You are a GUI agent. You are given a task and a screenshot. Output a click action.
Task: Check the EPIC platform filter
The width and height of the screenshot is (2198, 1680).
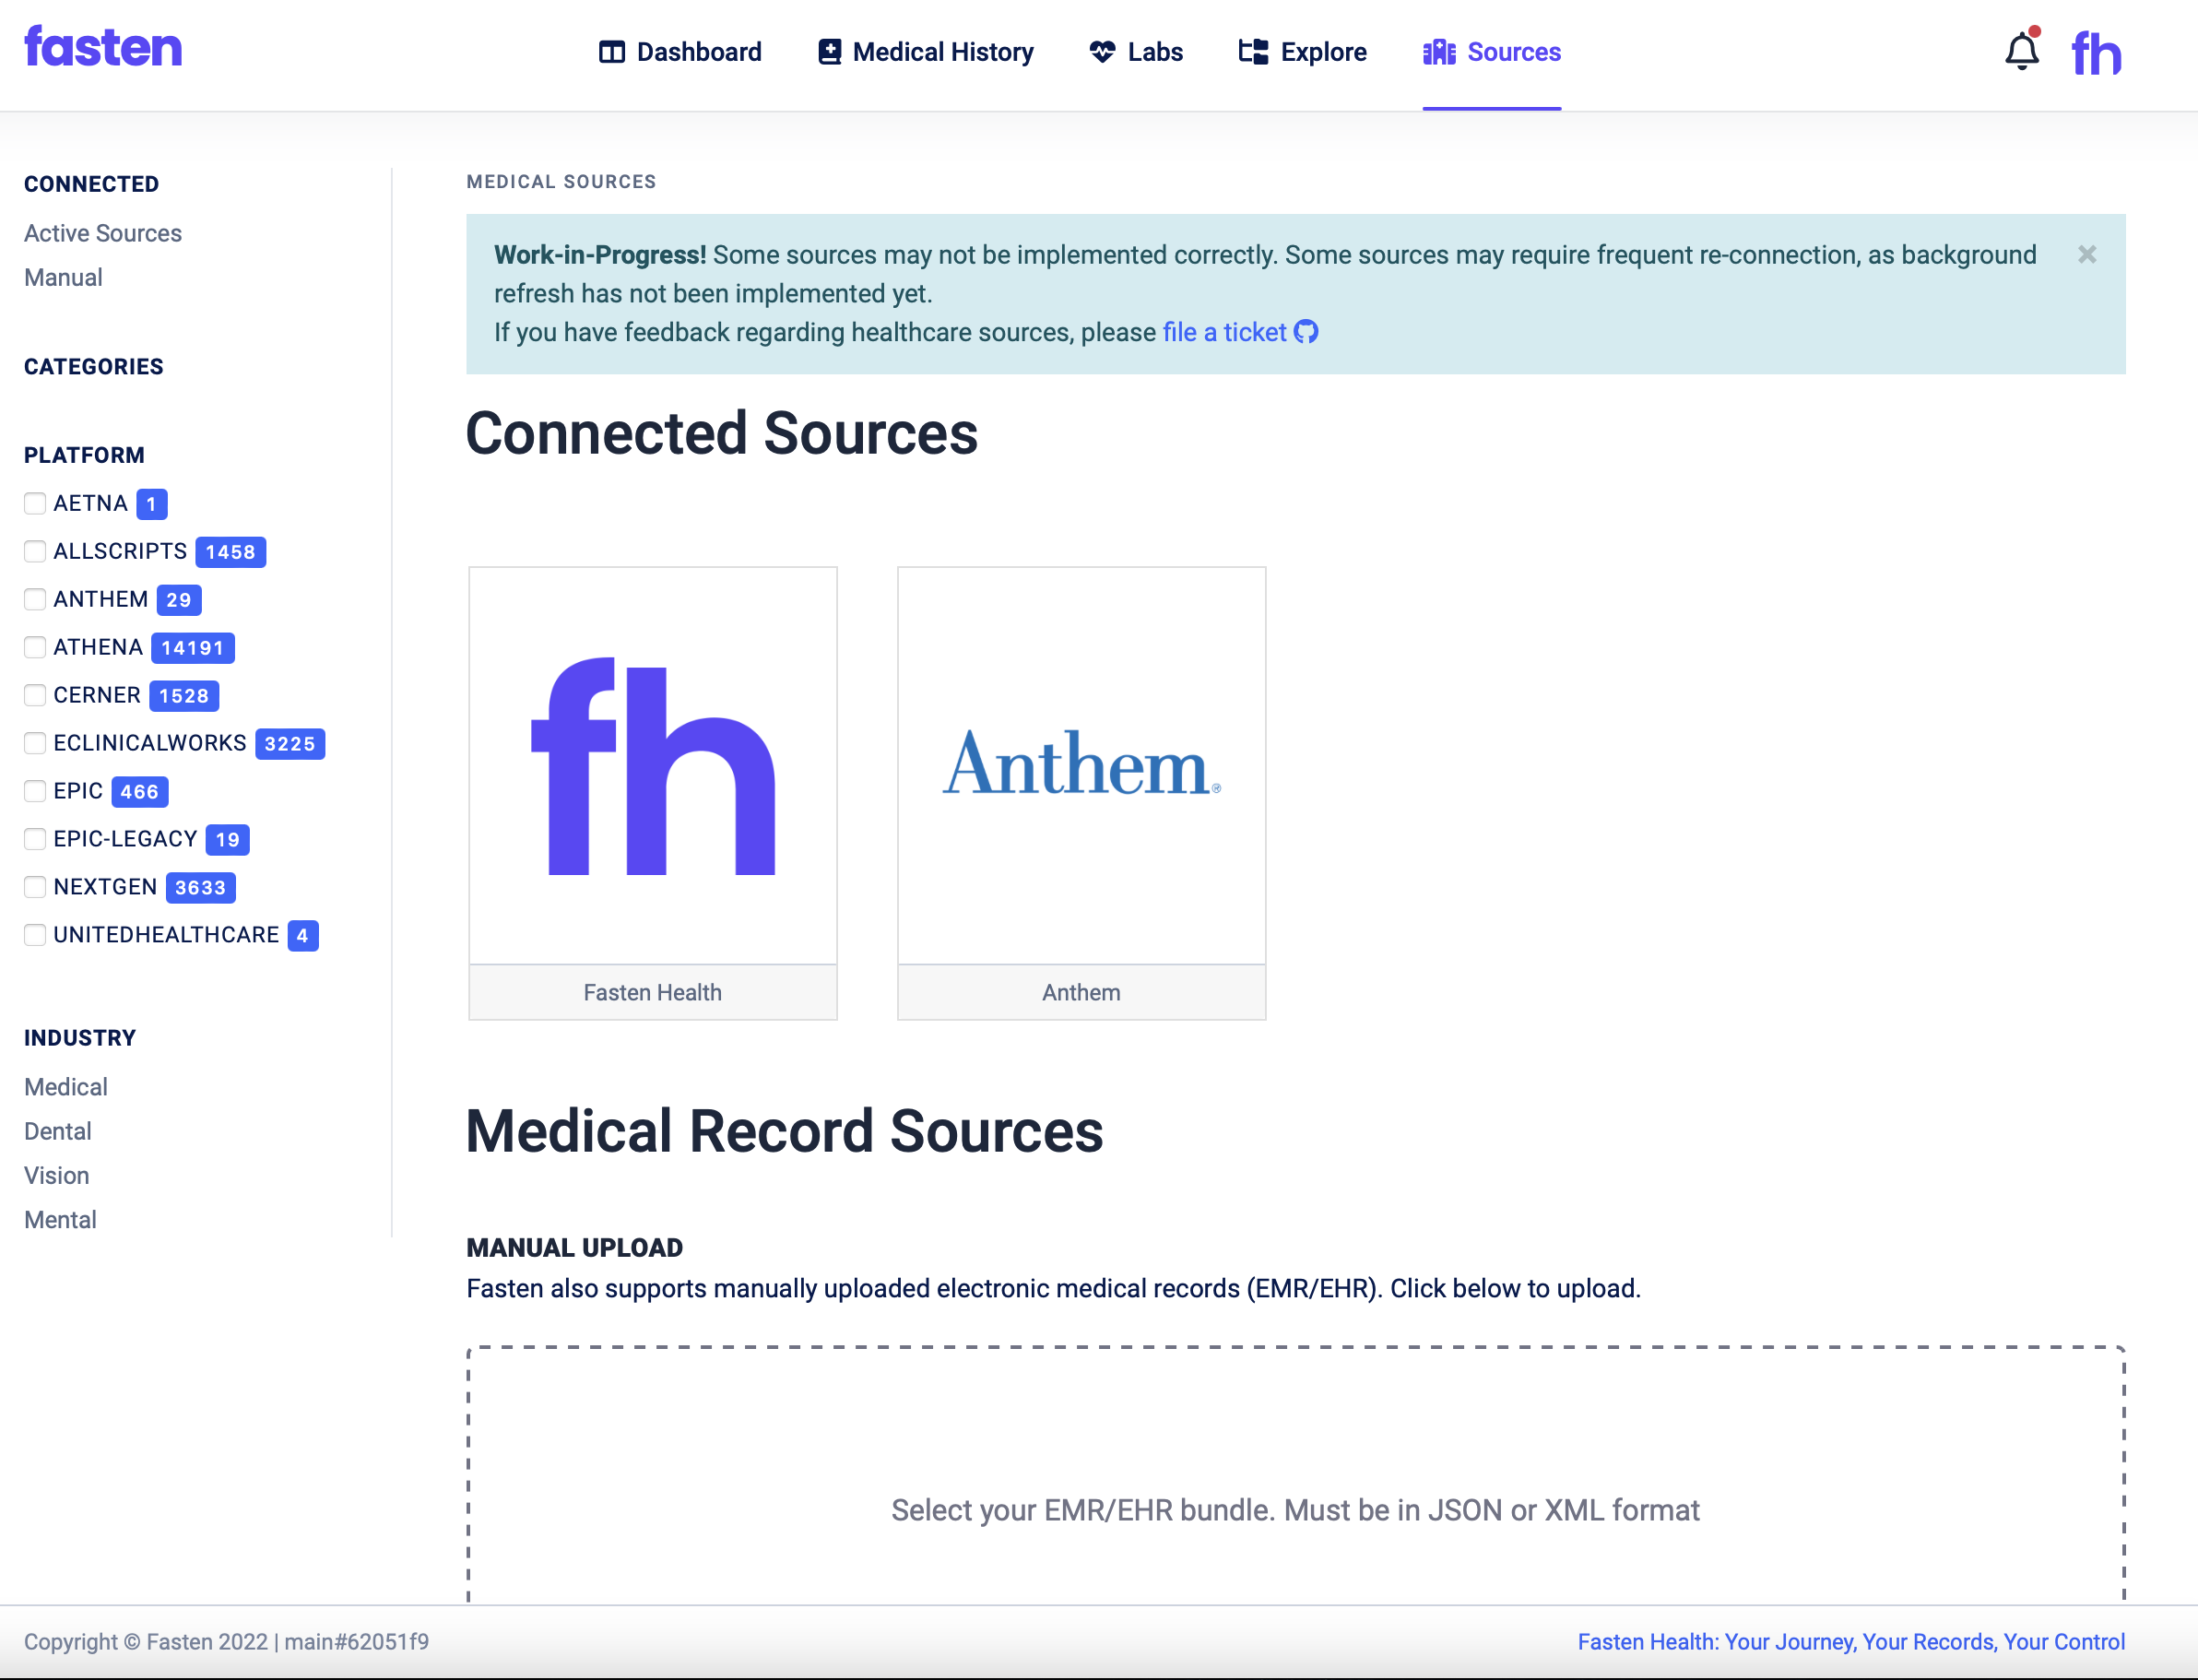(35, 791)
